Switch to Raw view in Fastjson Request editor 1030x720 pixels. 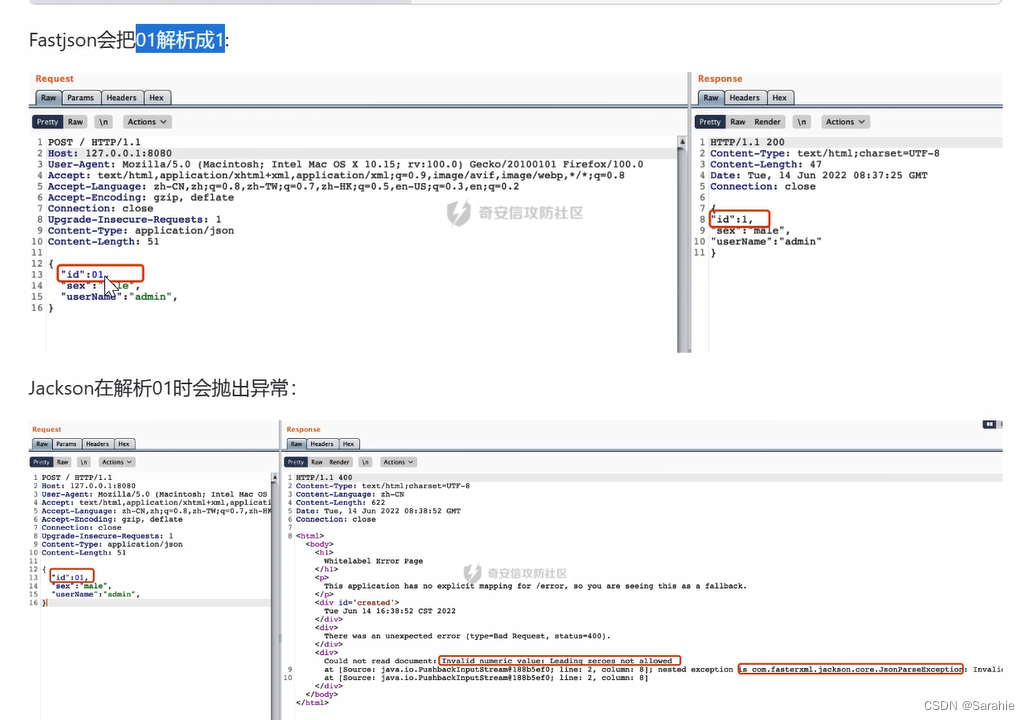(x=76, y=122)
